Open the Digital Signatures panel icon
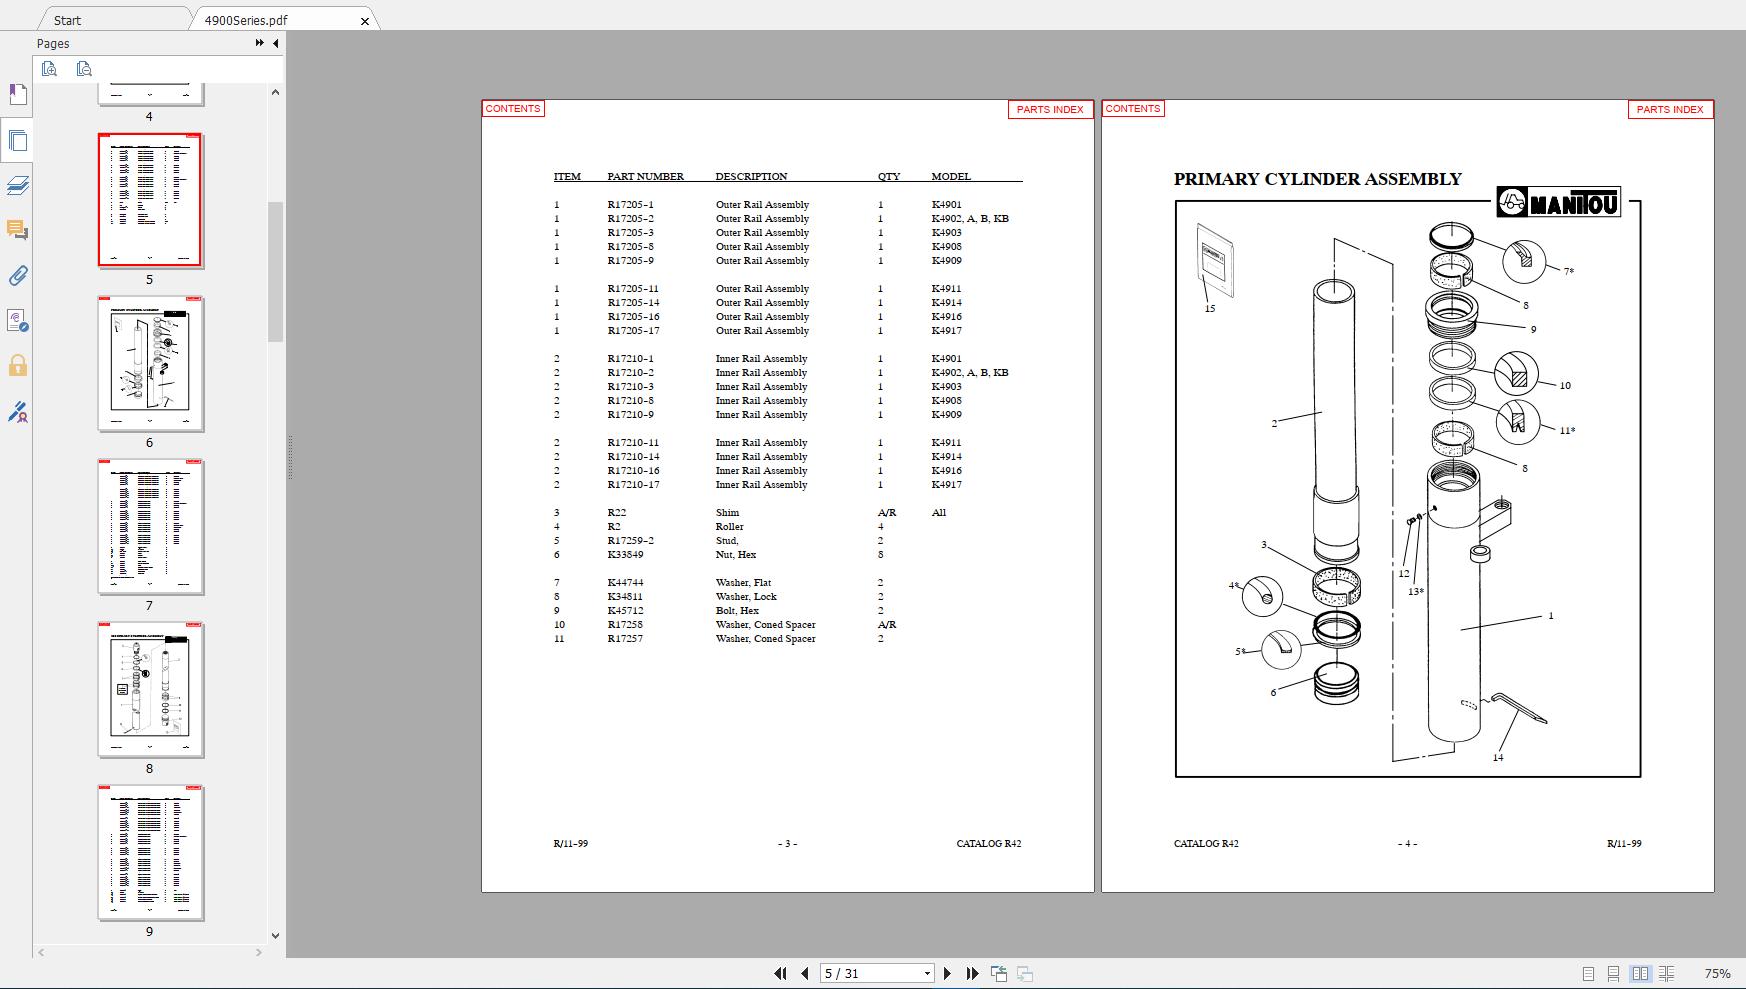 17,321
